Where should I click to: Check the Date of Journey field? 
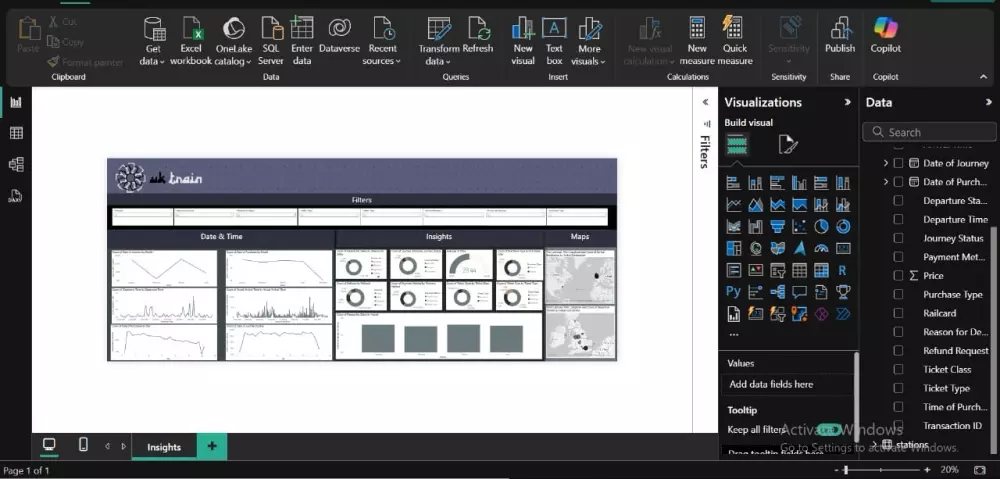point(898,163)
